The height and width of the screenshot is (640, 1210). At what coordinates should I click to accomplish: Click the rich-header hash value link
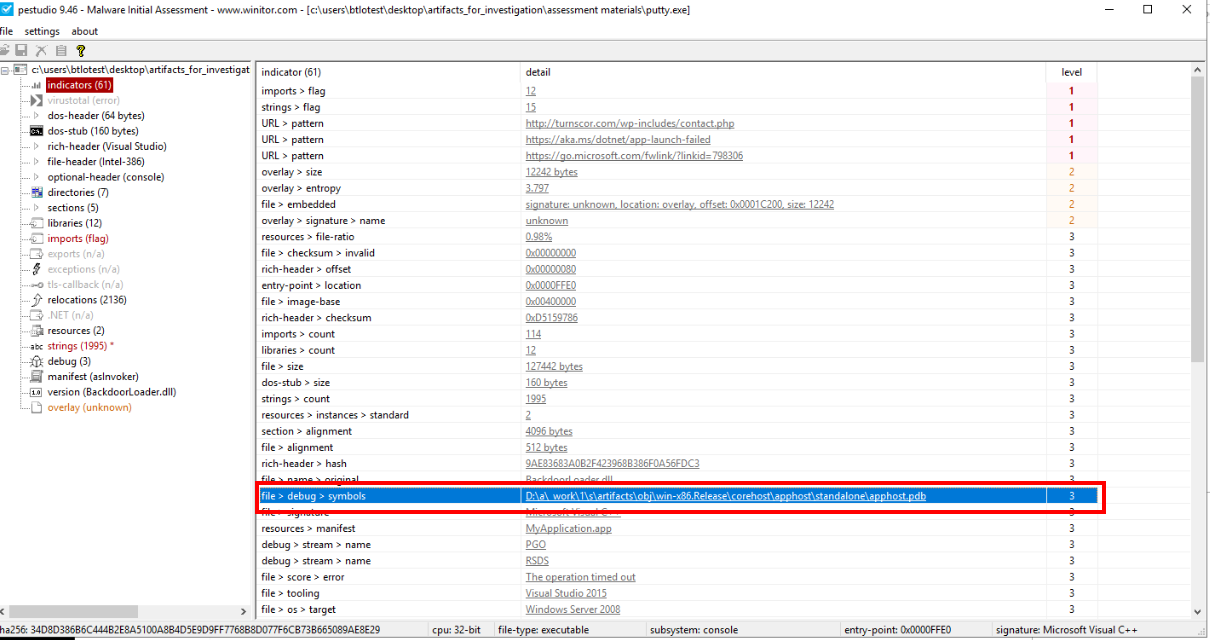[x=612, y=464]
